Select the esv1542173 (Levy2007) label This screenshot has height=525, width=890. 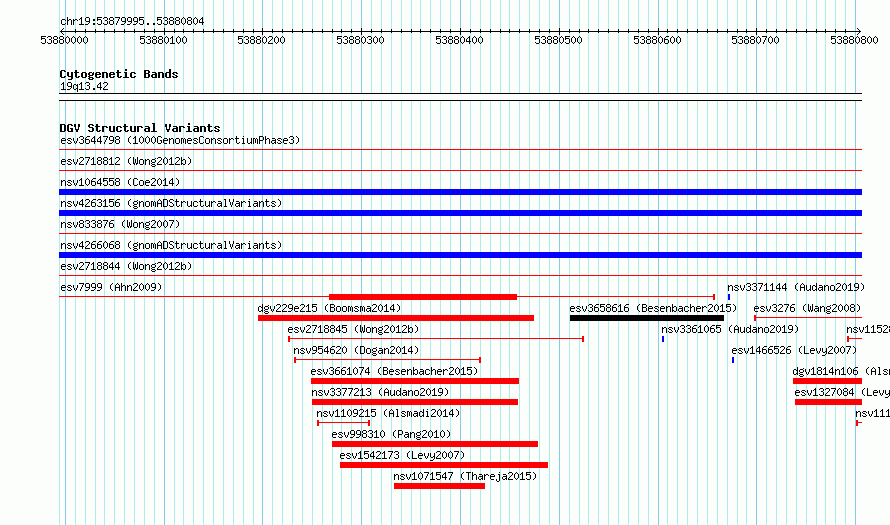click(x=402, y=455)
